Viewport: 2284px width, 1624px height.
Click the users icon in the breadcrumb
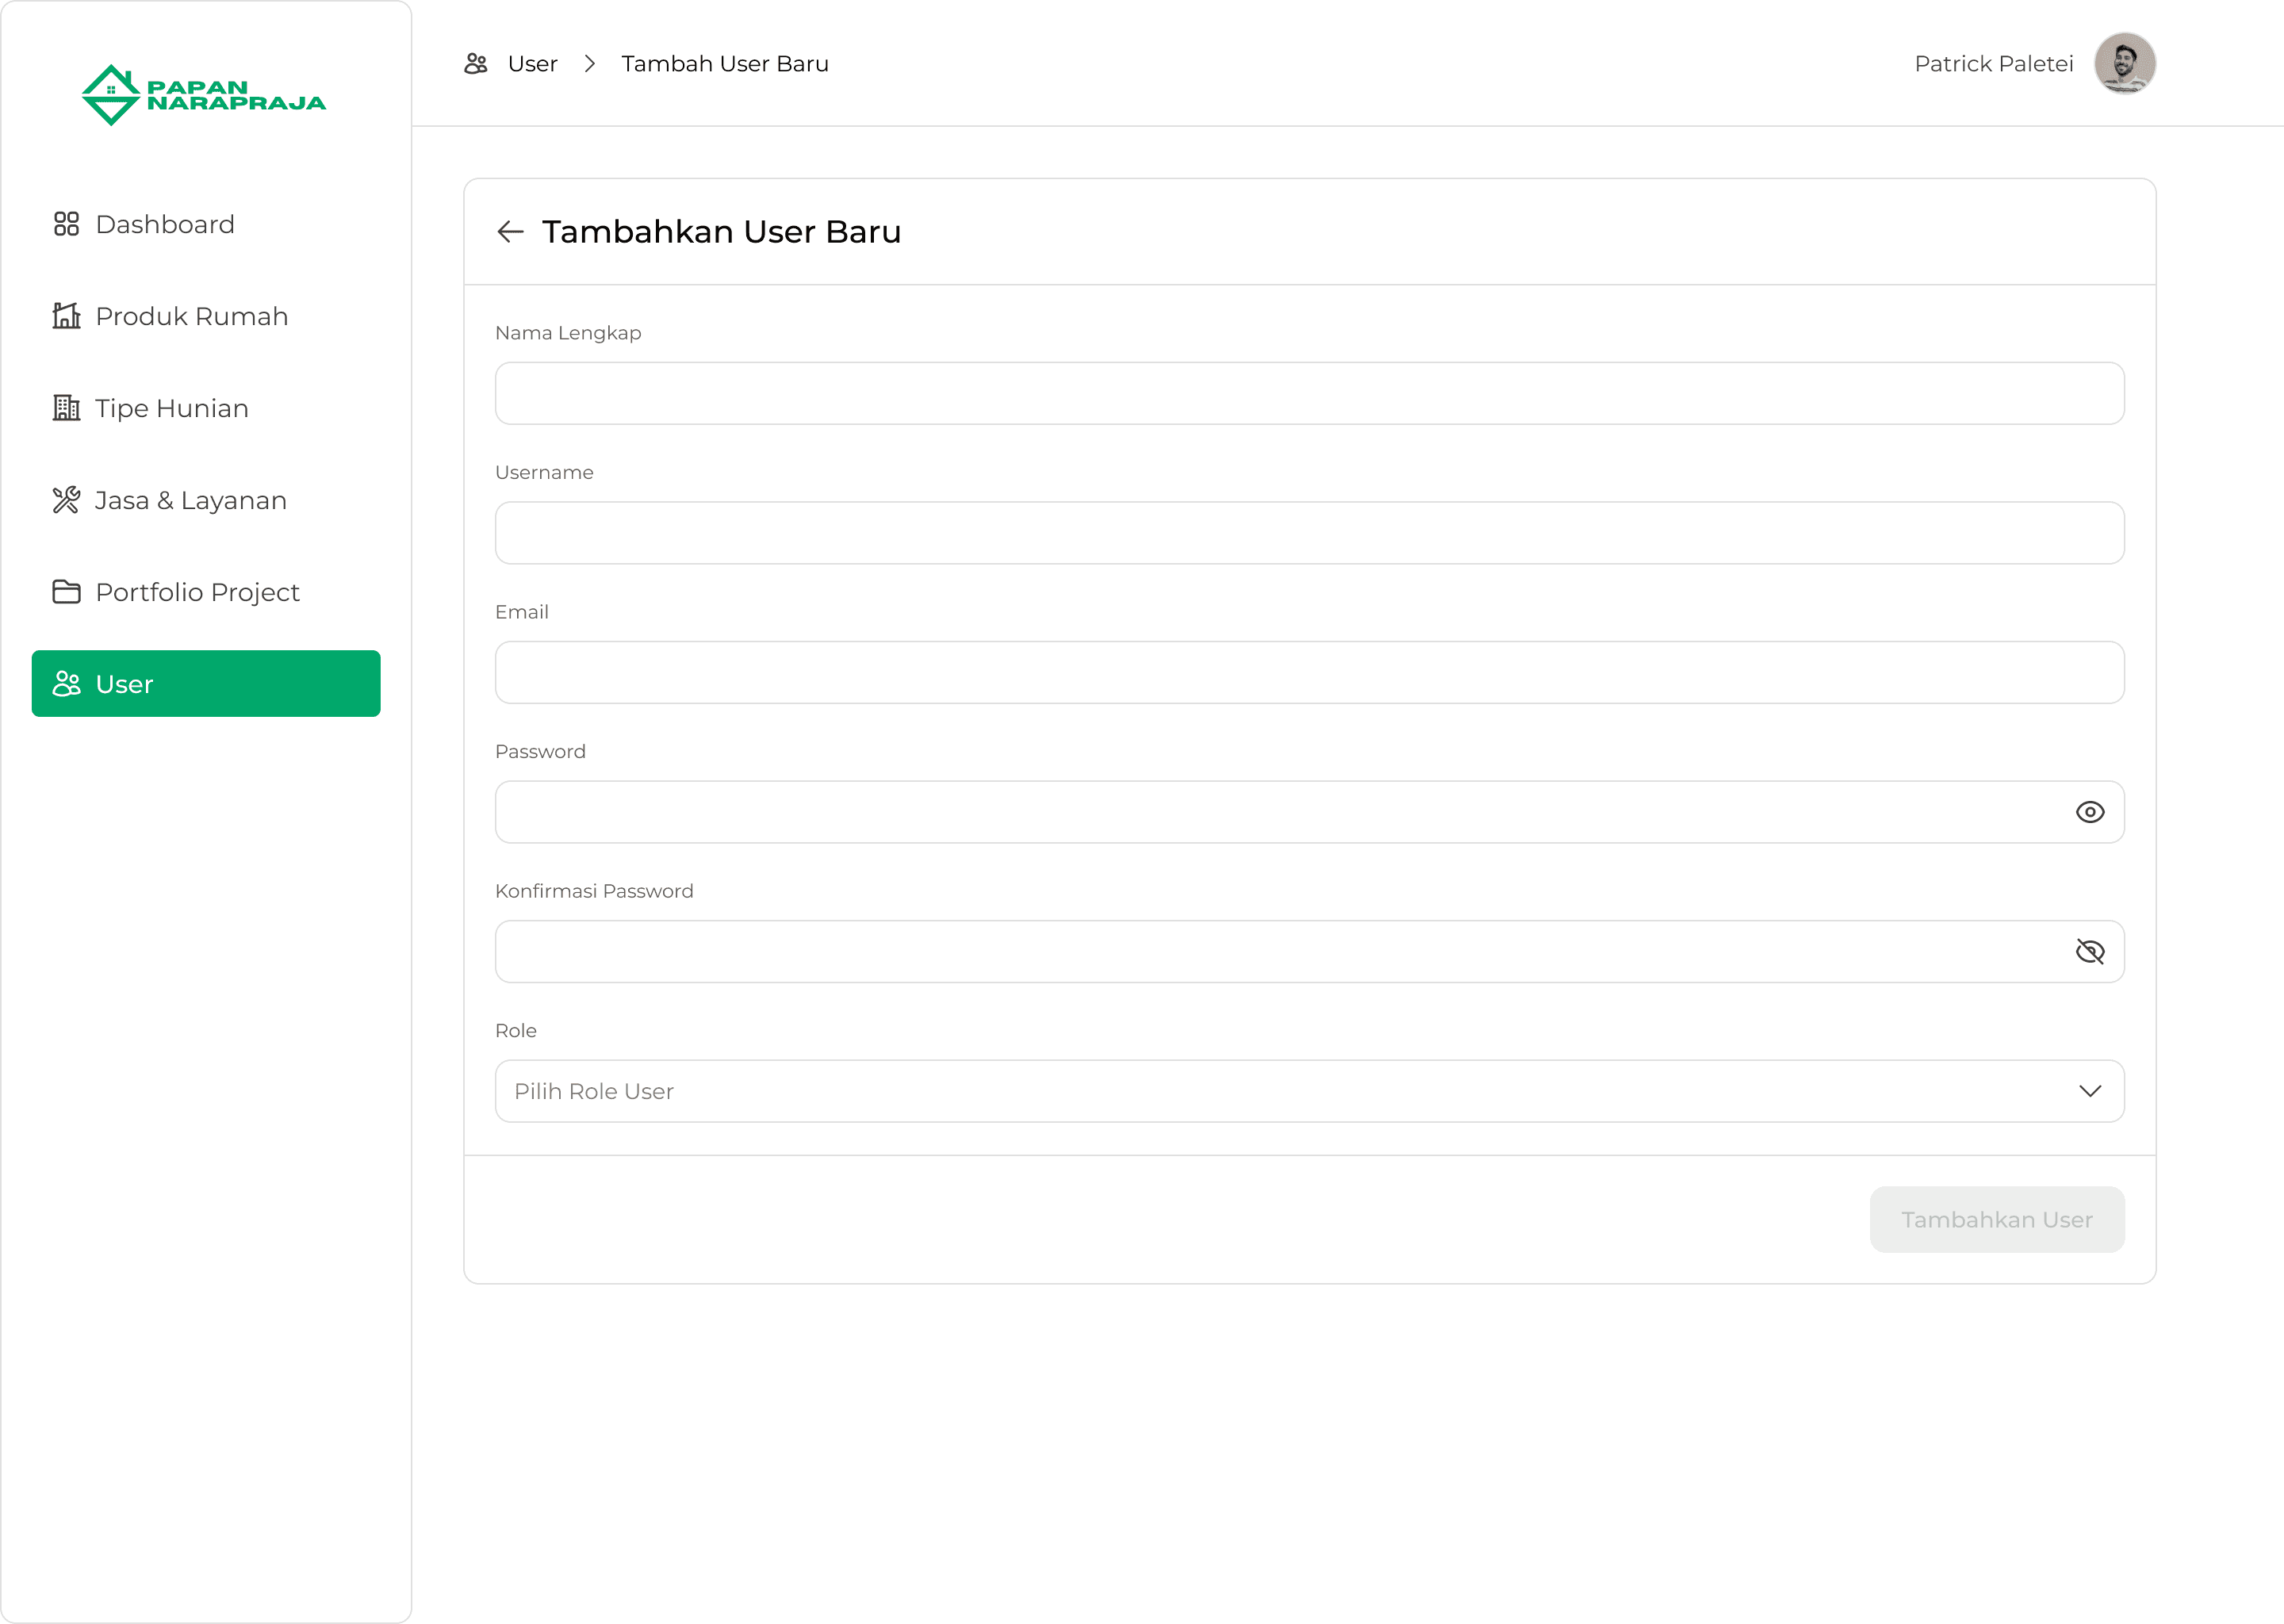476,64
